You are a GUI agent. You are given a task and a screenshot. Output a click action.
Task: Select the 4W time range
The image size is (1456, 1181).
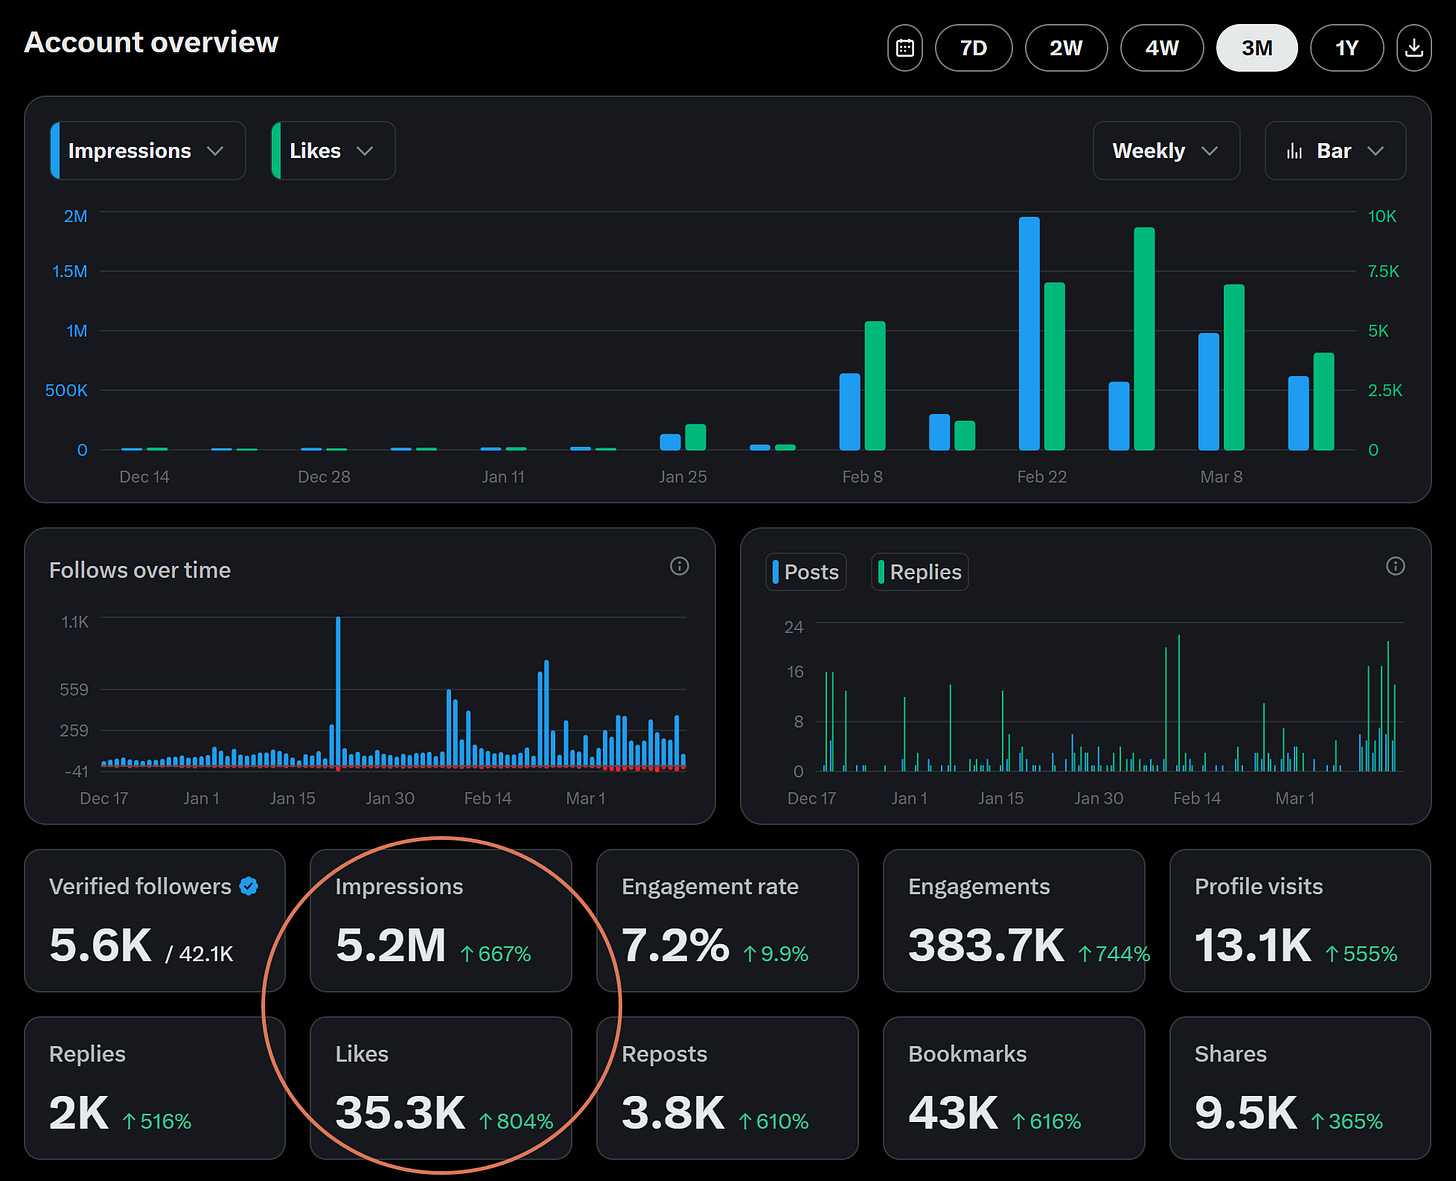pos(1161,47)
